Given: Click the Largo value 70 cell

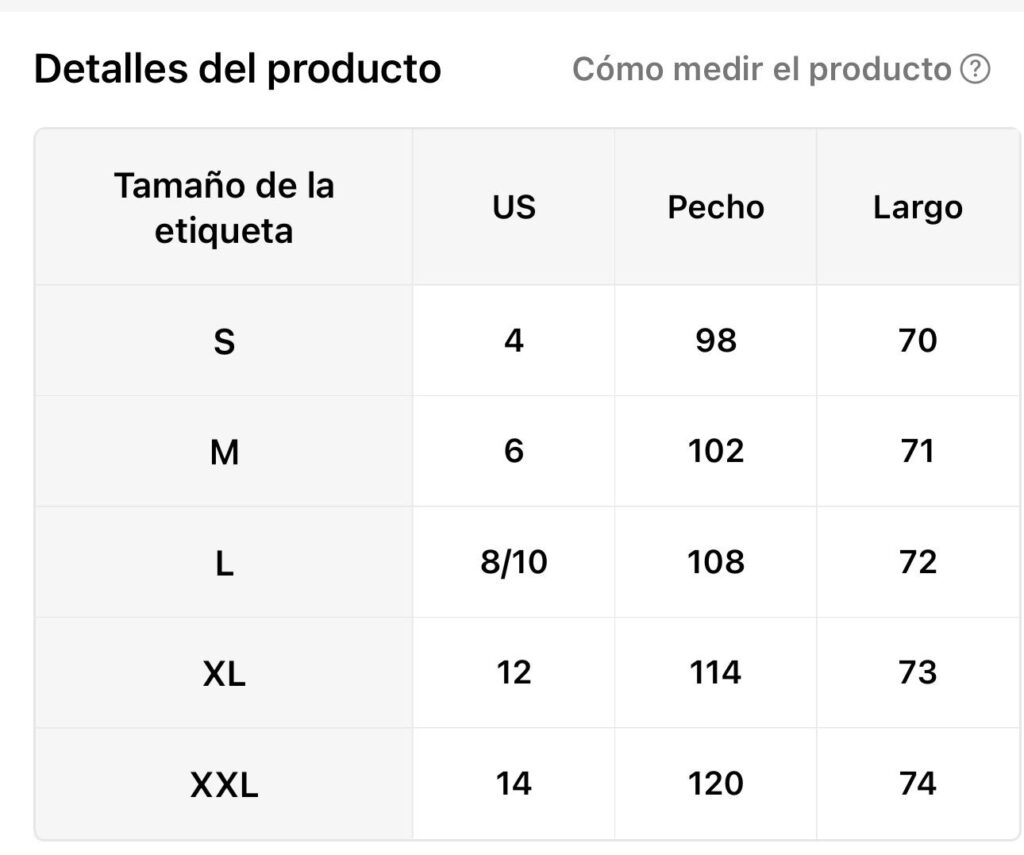Looking at the screenshot, I should click(918, 341).
